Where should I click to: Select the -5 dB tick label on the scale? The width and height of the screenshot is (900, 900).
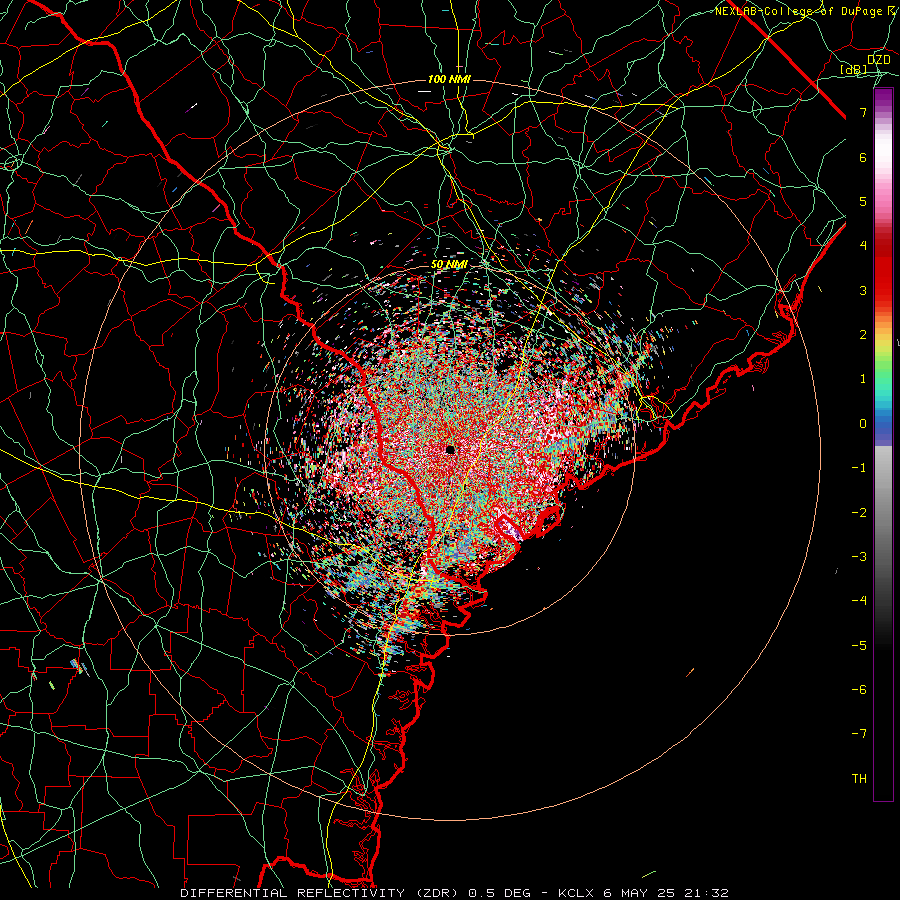click(859, 646)
